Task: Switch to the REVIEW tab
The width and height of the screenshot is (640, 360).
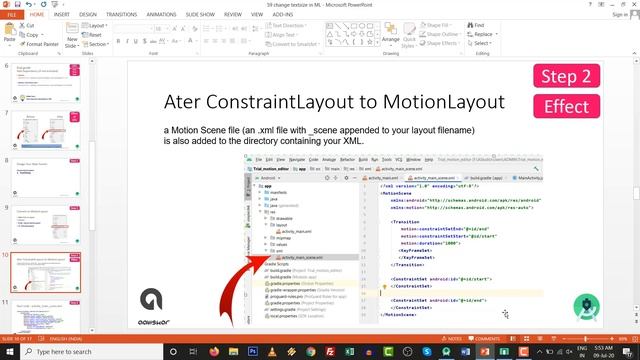Action: click(x=233, y=15)
